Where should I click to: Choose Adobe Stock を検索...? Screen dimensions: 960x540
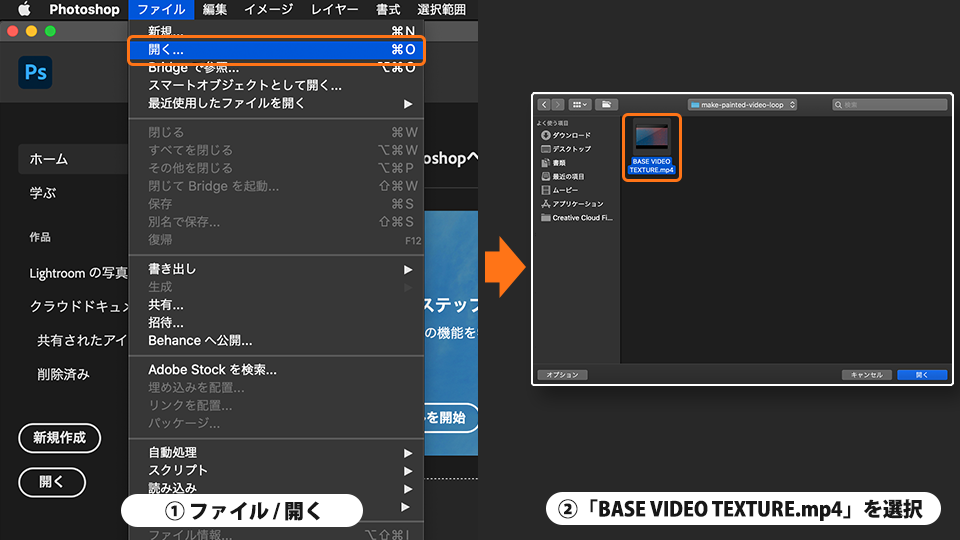tap(276, 370)
